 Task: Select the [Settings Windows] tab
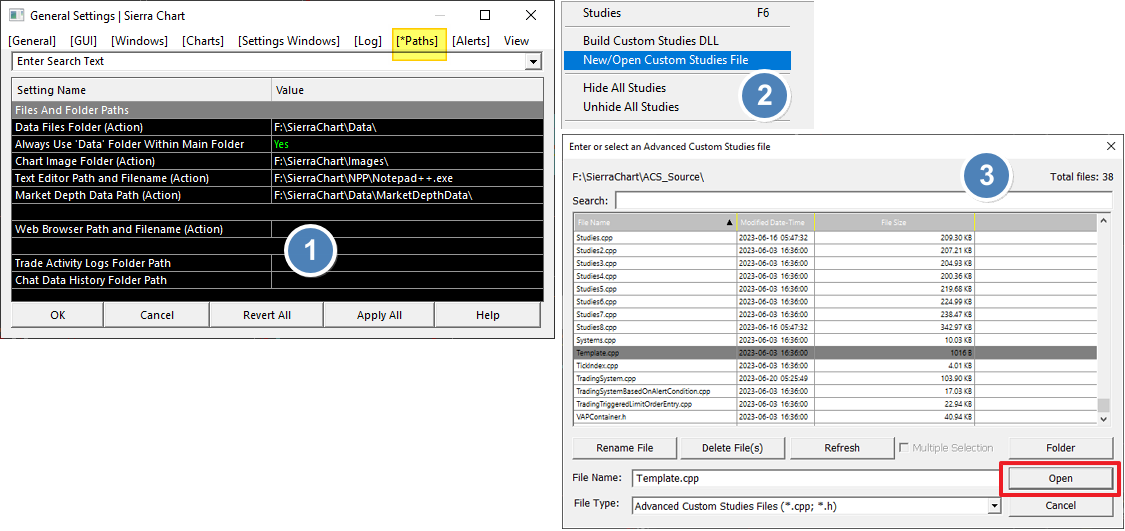pyautogui.click(x=289, y=41)
